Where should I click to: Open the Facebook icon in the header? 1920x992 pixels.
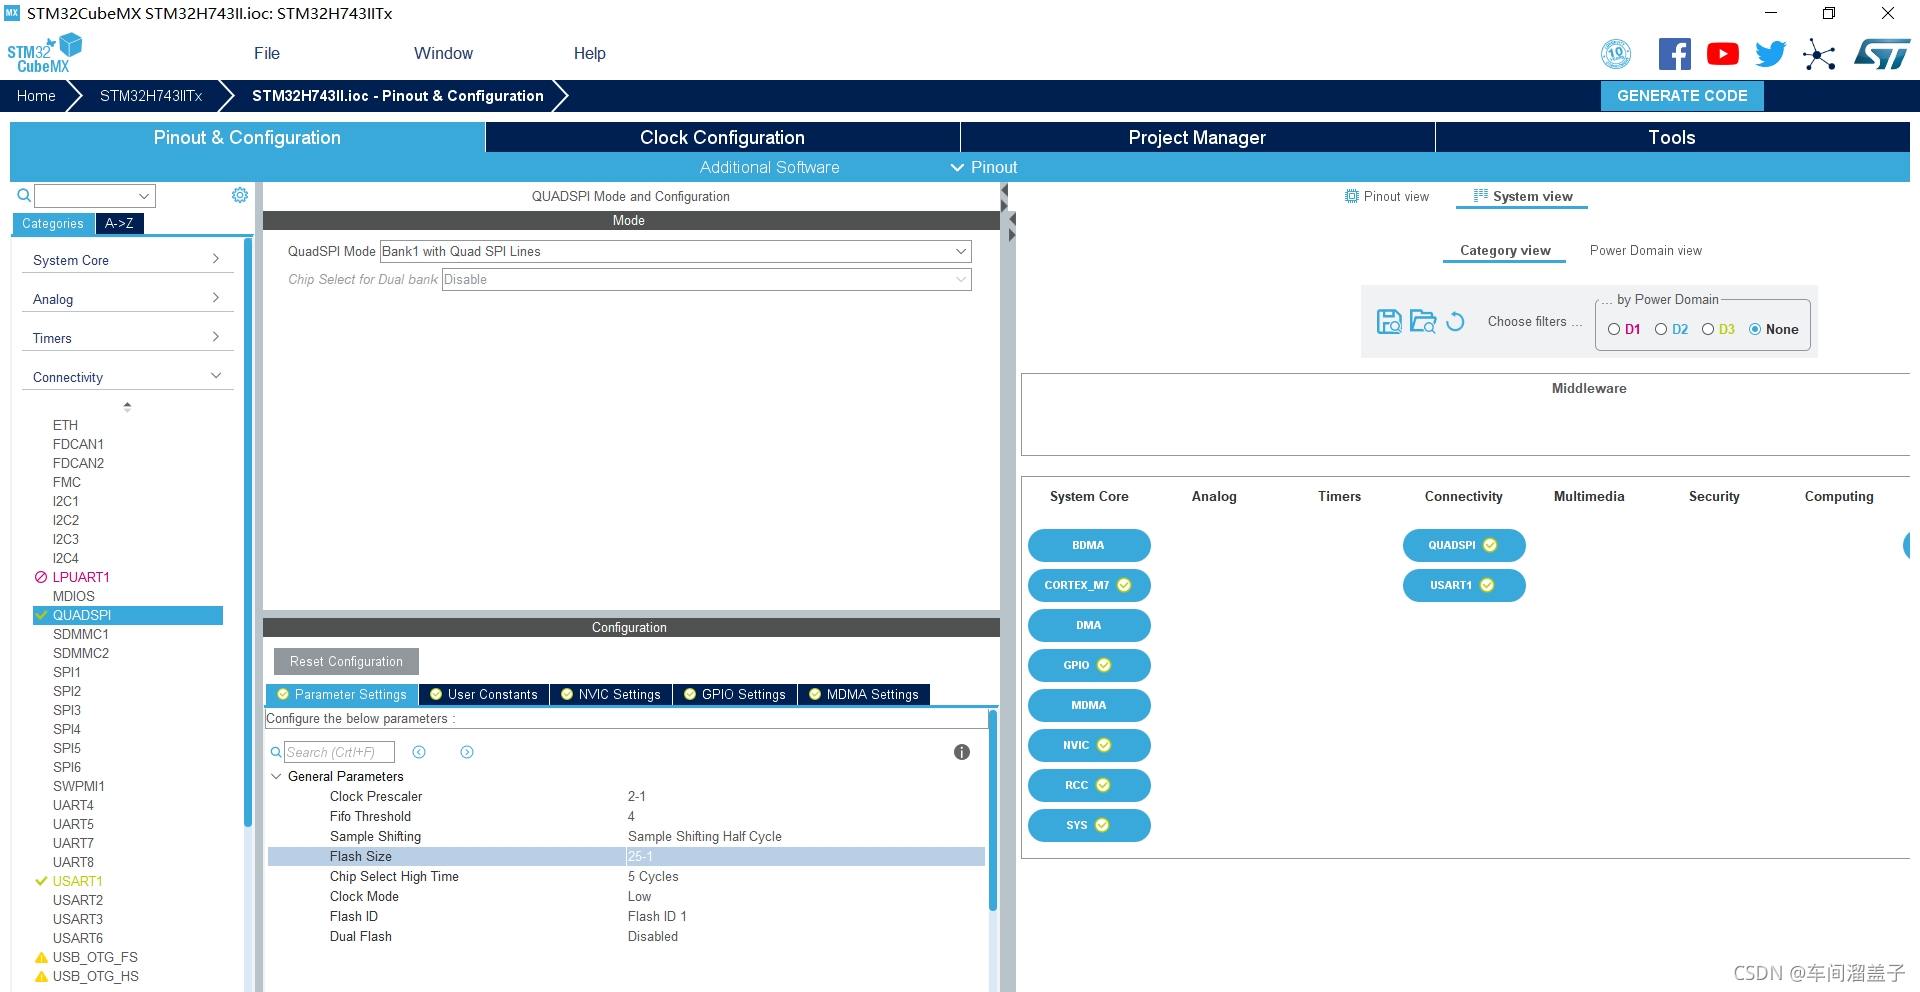click(x=1674, y=54)
